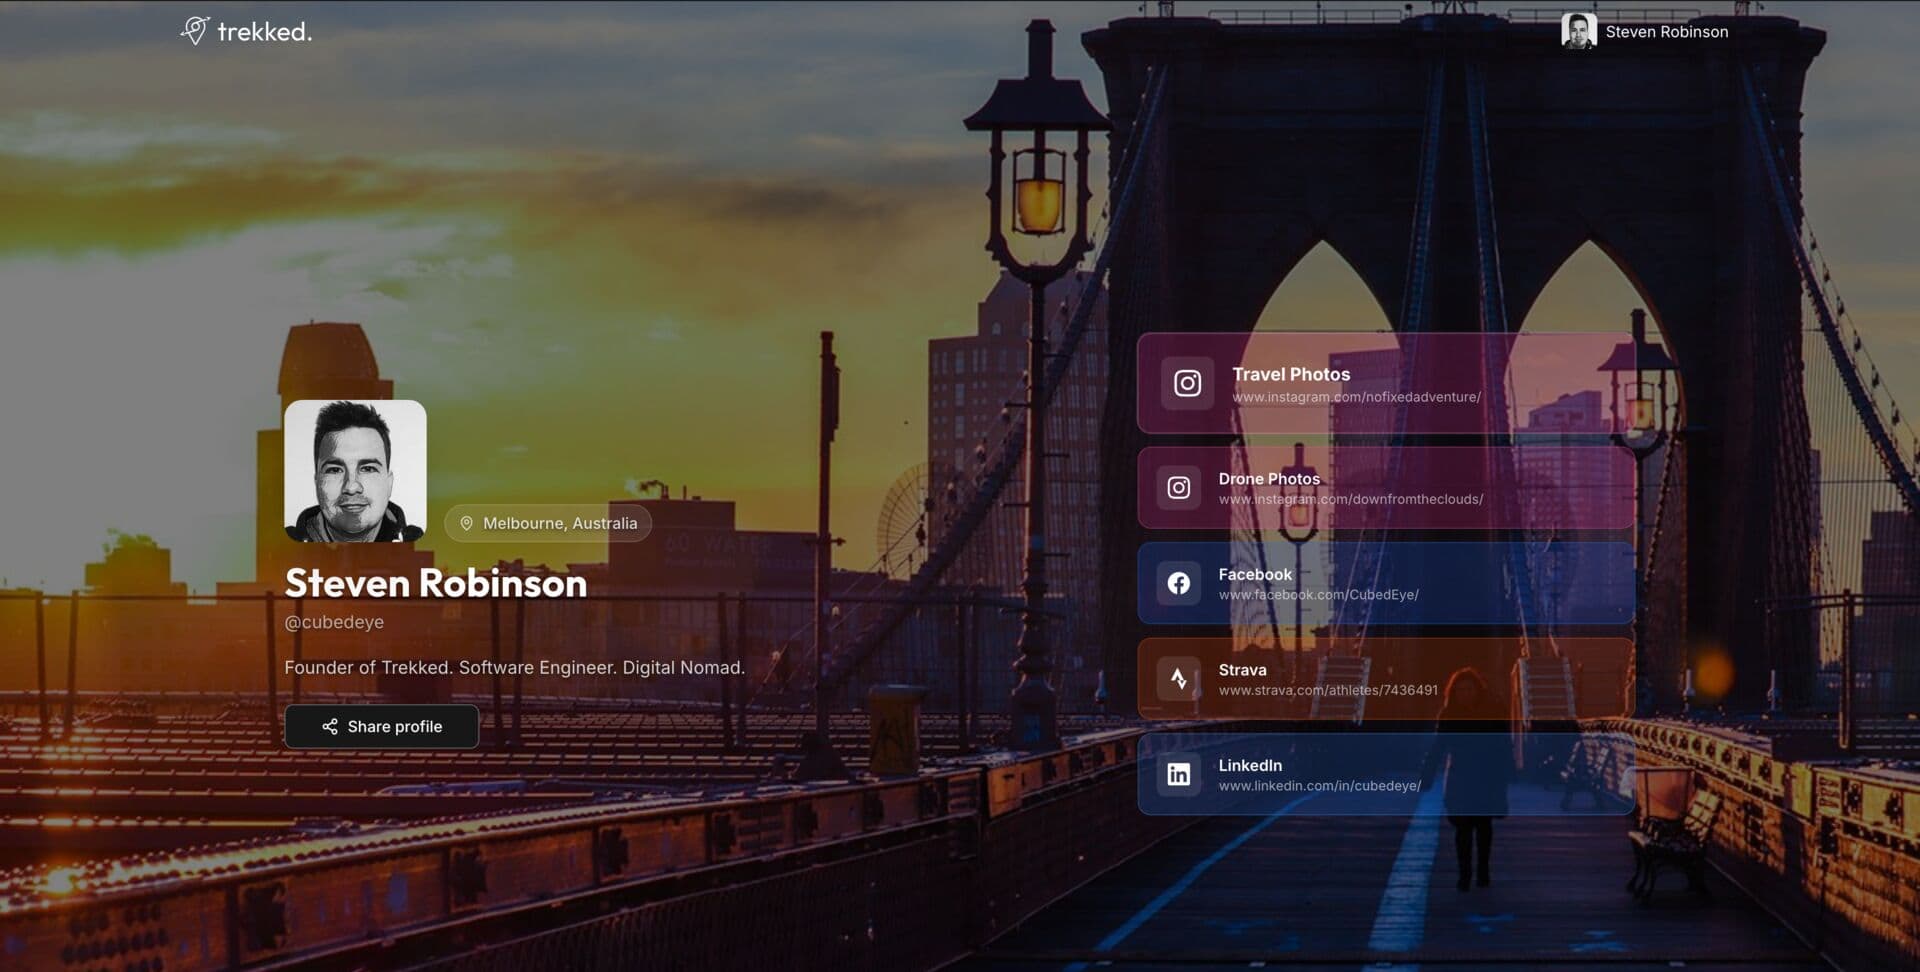Image resolution: width=1920 pixels, height=972 pixels.
Task: Open the downfromtheclouds Instagram URL
Action: click(x=1350, y=499)
